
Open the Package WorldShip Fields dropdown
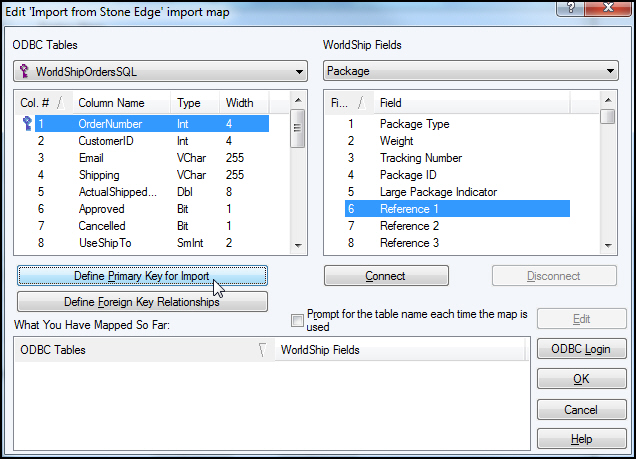click(x=471, y=71)
